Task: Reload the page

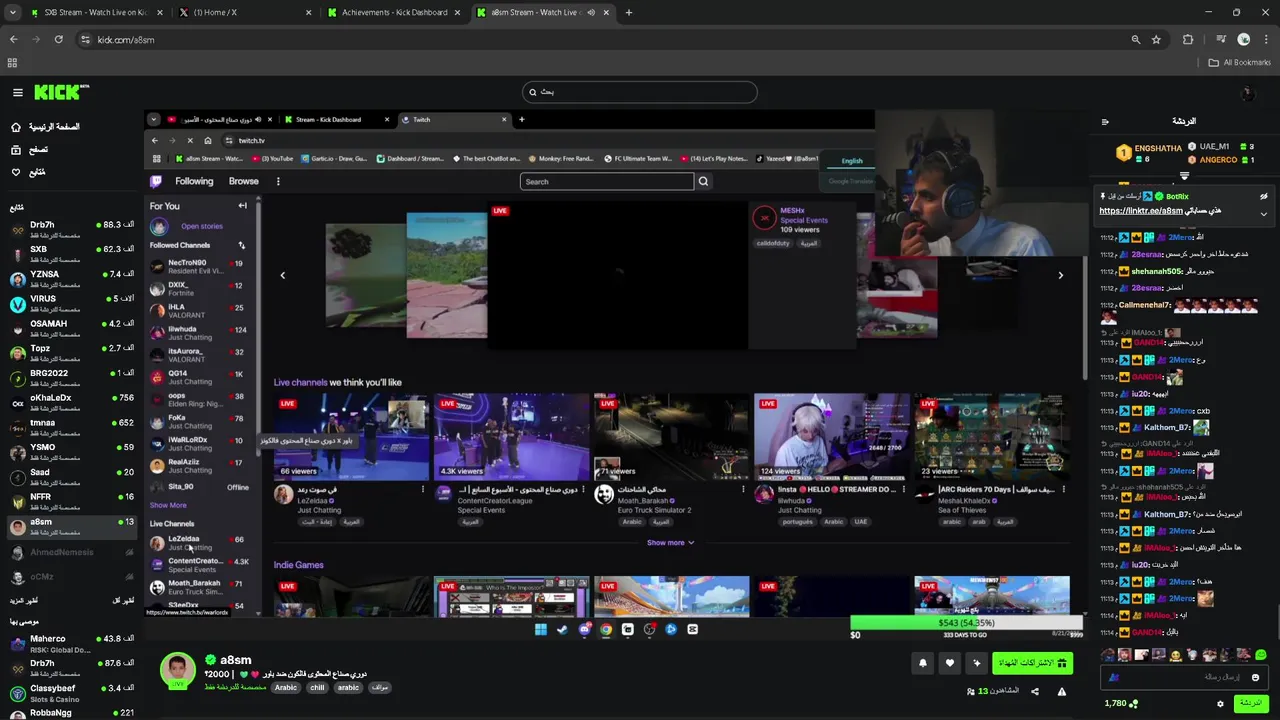Action: click(x=58, y=39)
